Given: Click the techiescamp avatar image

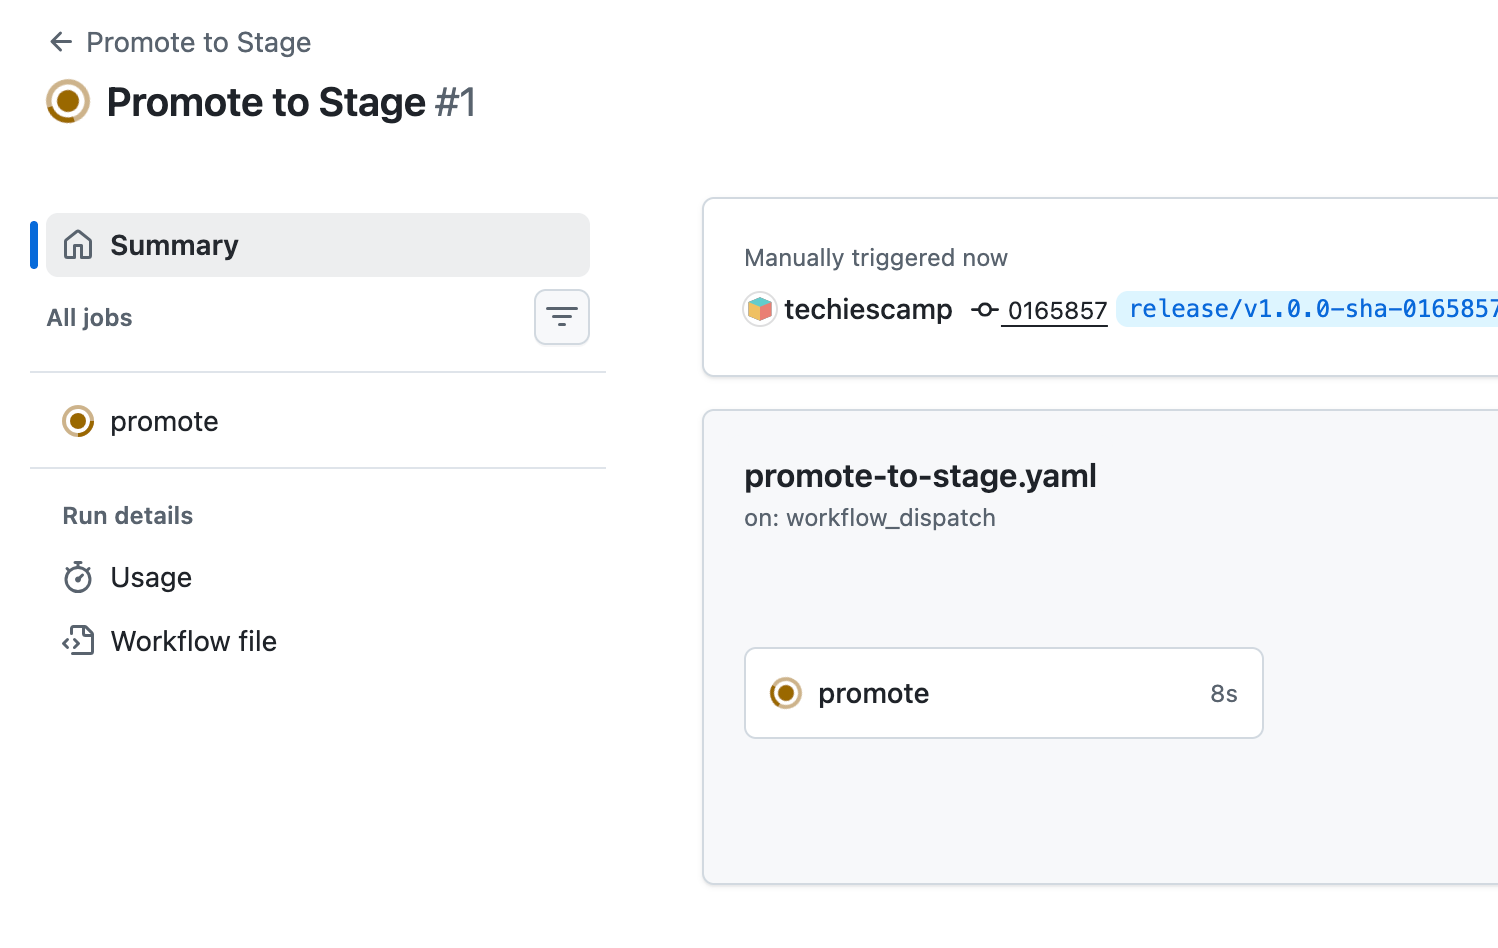Looking at the screenshot, I should 760,309.
